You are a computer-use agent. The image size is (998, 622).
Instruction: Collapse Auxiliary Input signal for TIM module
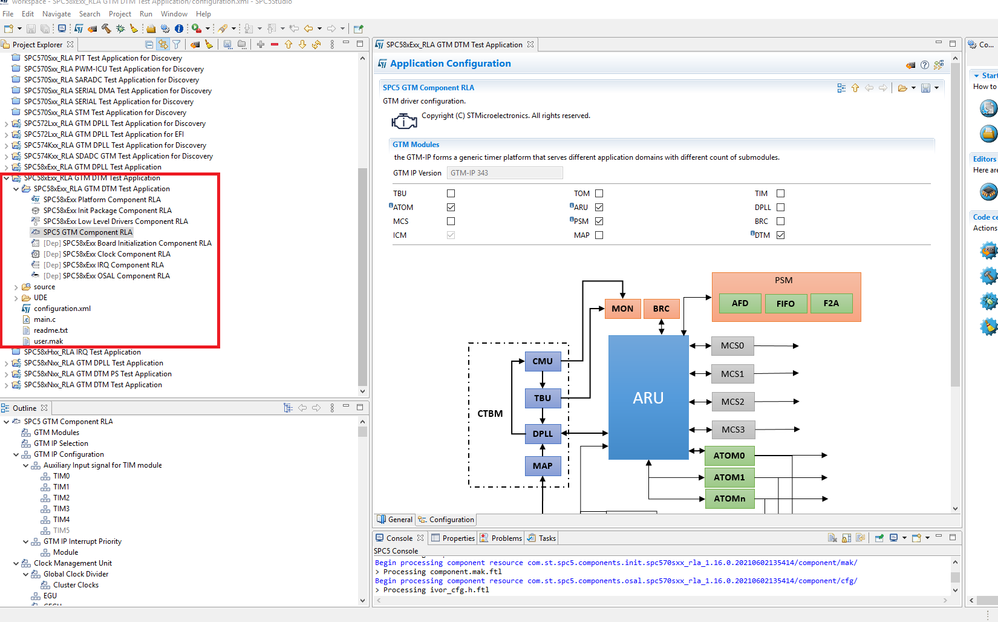[x=26, y=465]
